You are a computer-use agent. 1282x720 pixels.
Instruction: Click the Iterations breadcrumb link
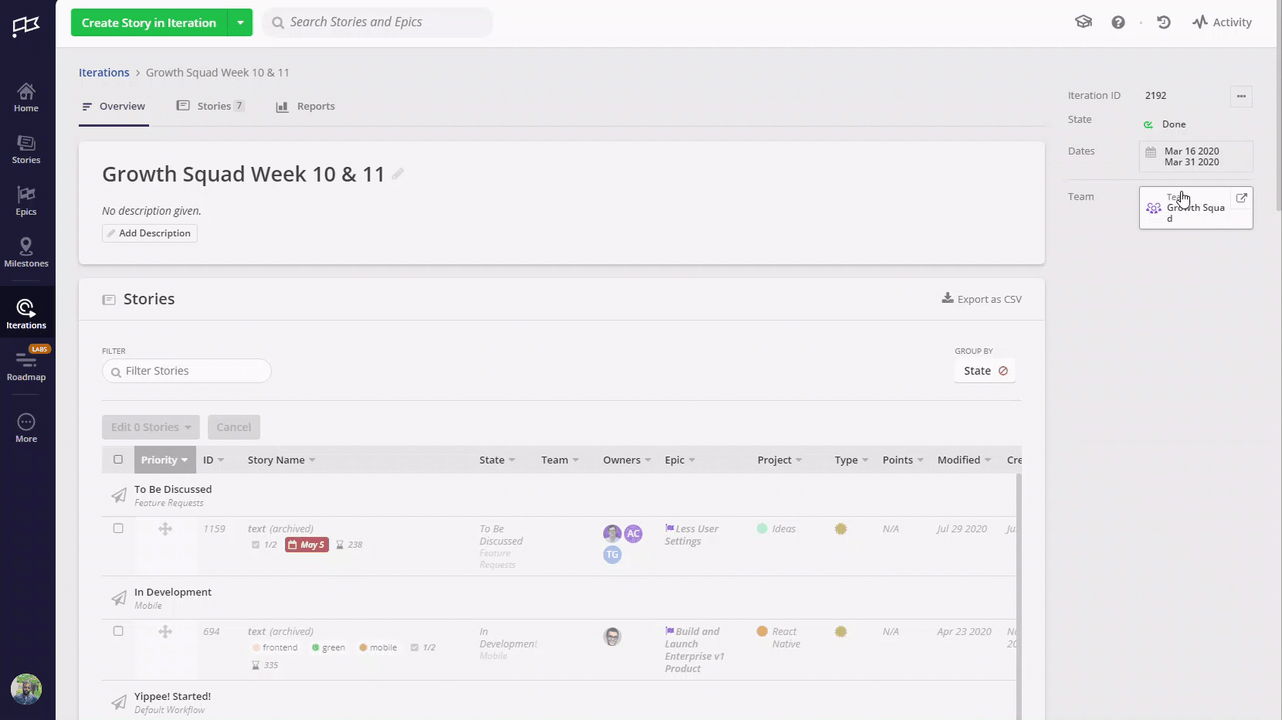click(x=104, y=72)
